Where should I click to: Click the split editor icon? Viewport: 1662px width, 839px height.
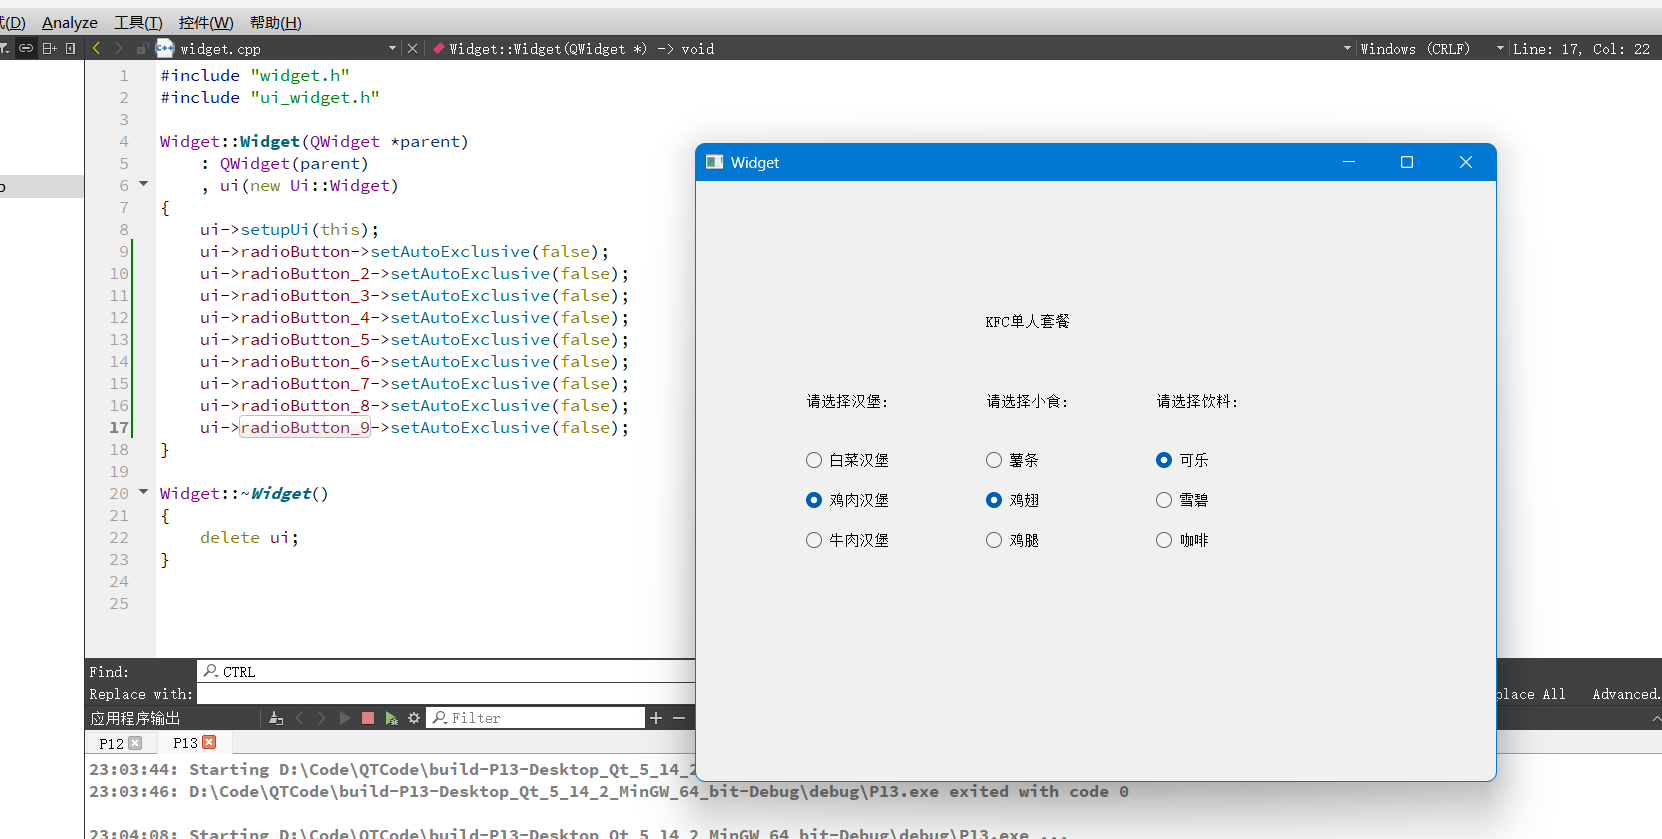(49, 48)
